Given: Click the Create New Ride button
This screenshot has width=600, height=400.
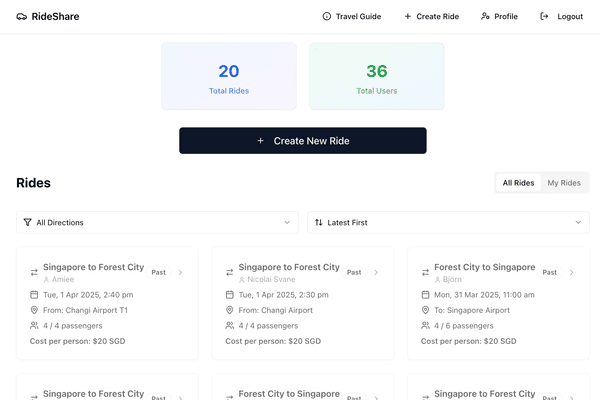Looking at the screenshot, I should (303, 140).
